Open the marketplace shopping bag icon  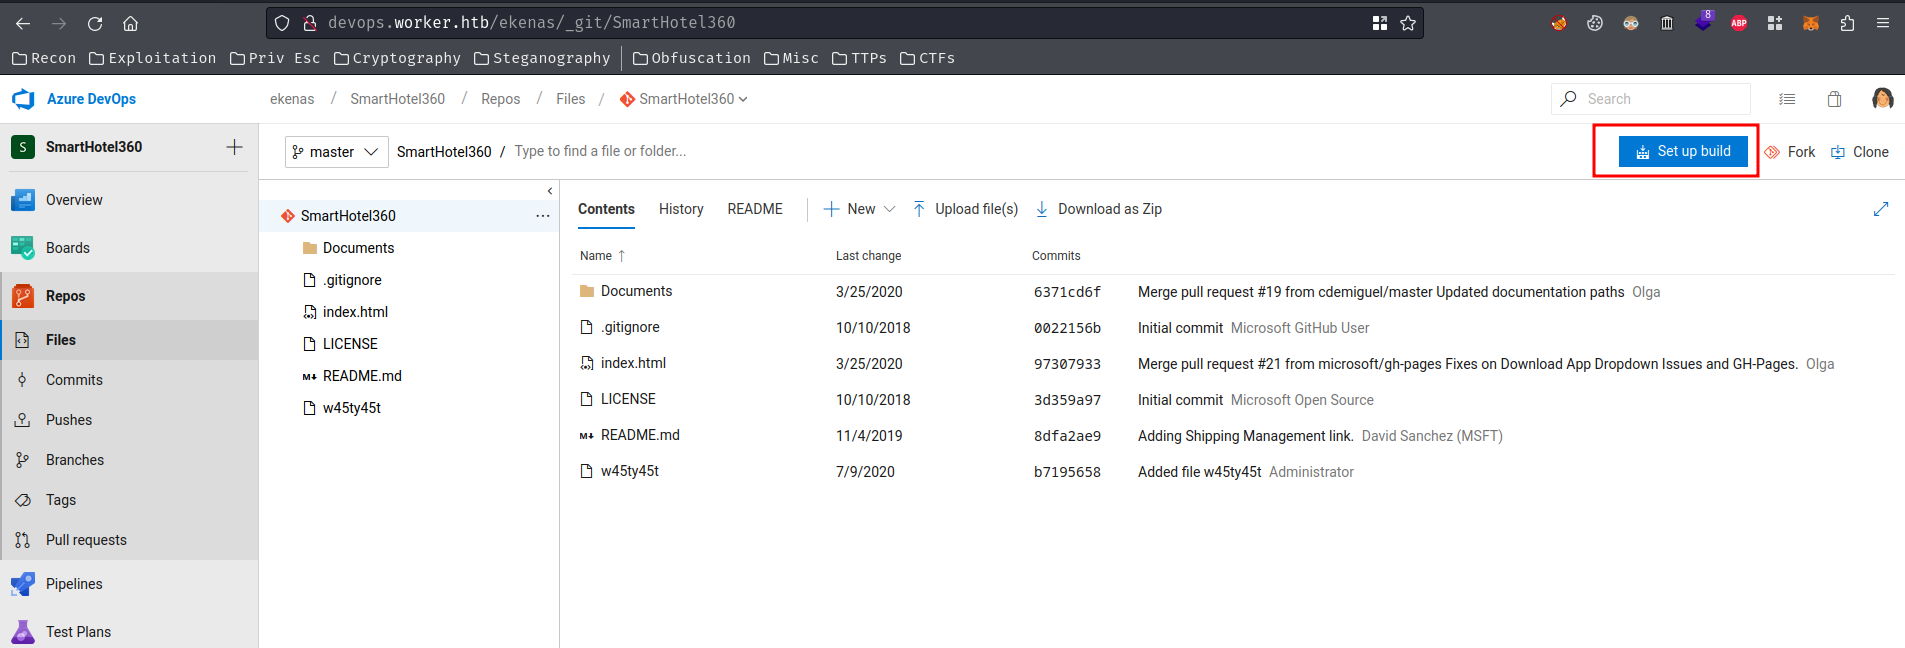pos(1834,99)
